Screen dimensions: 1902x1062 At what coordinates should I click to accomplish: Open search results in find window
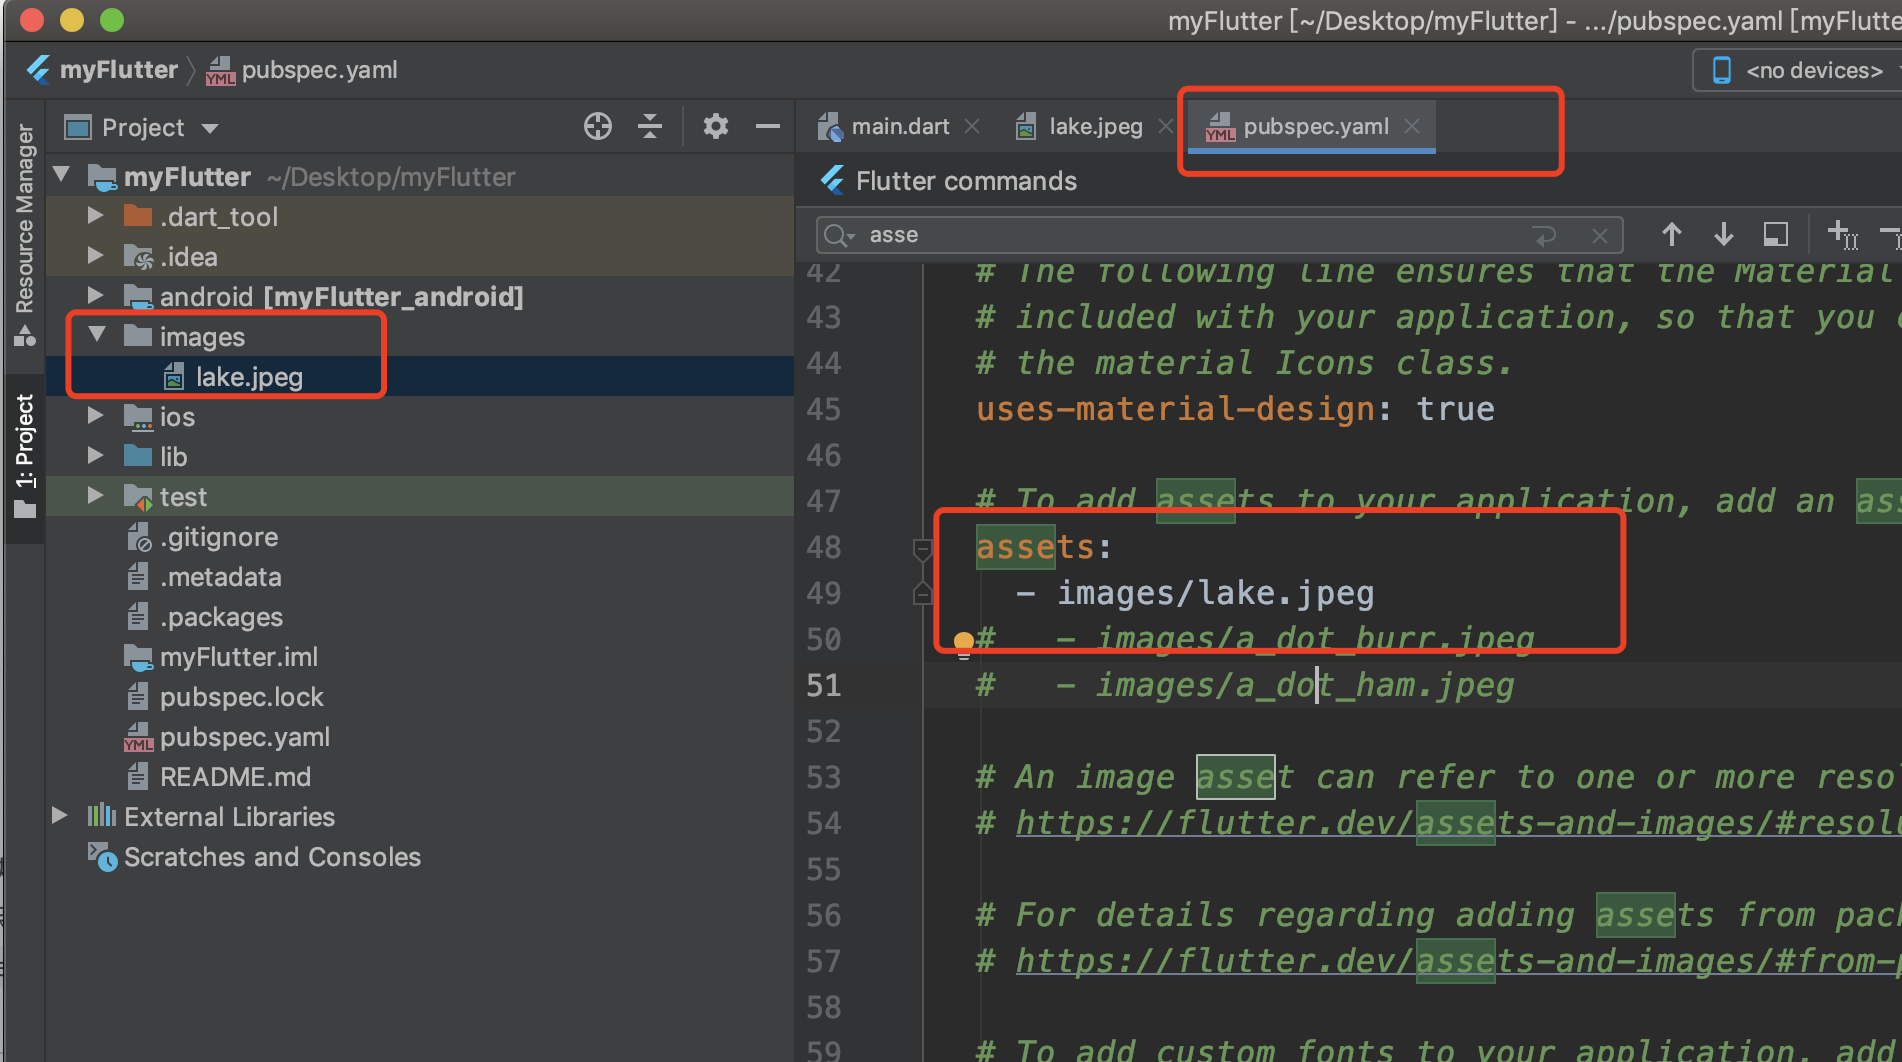point(1776,235)
